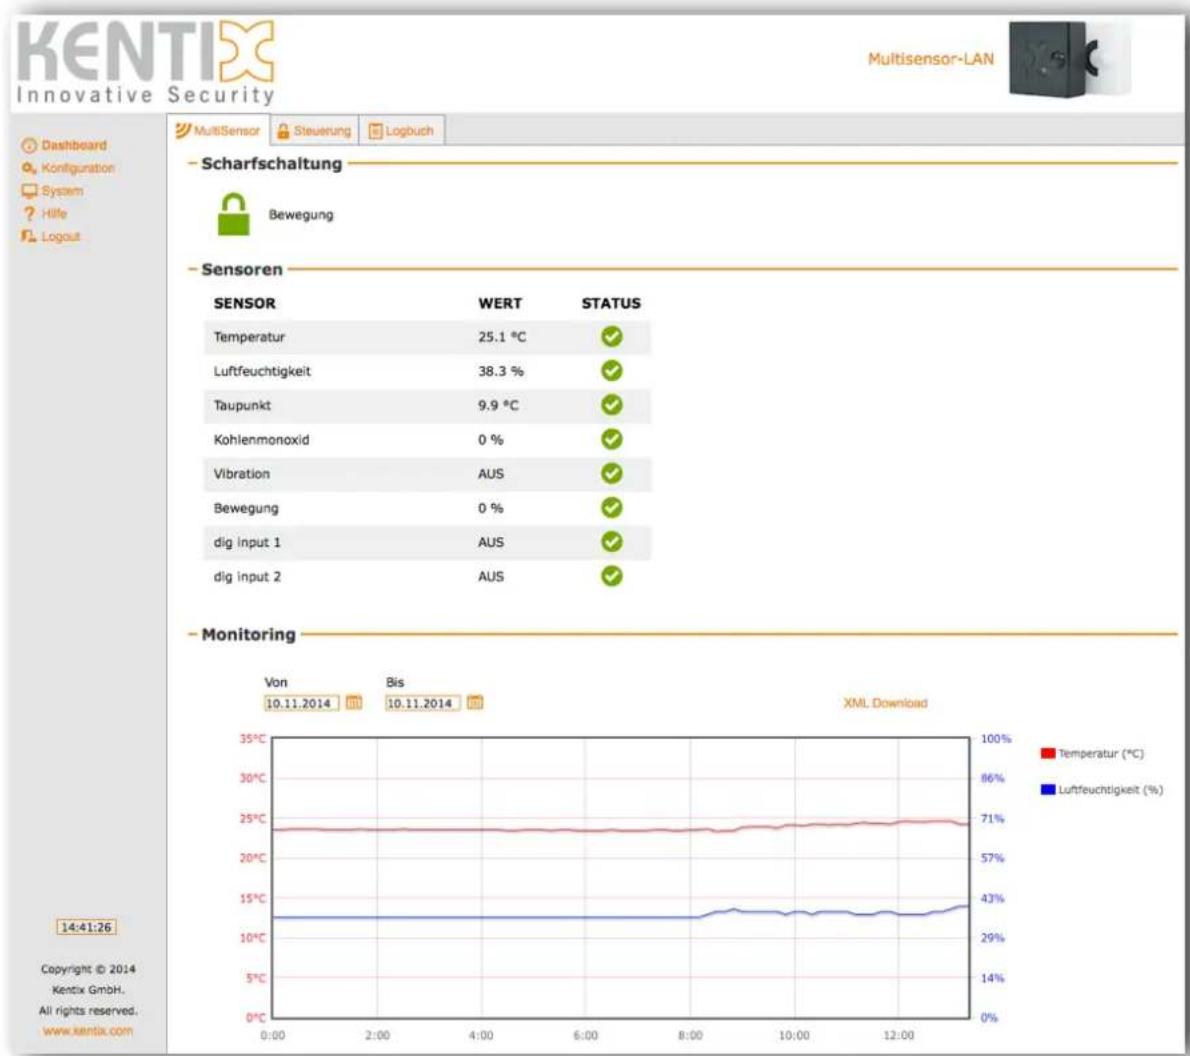Click the Multisensor-LAN title text
The image size is (1190, 1056).
[x=930, y=59]
